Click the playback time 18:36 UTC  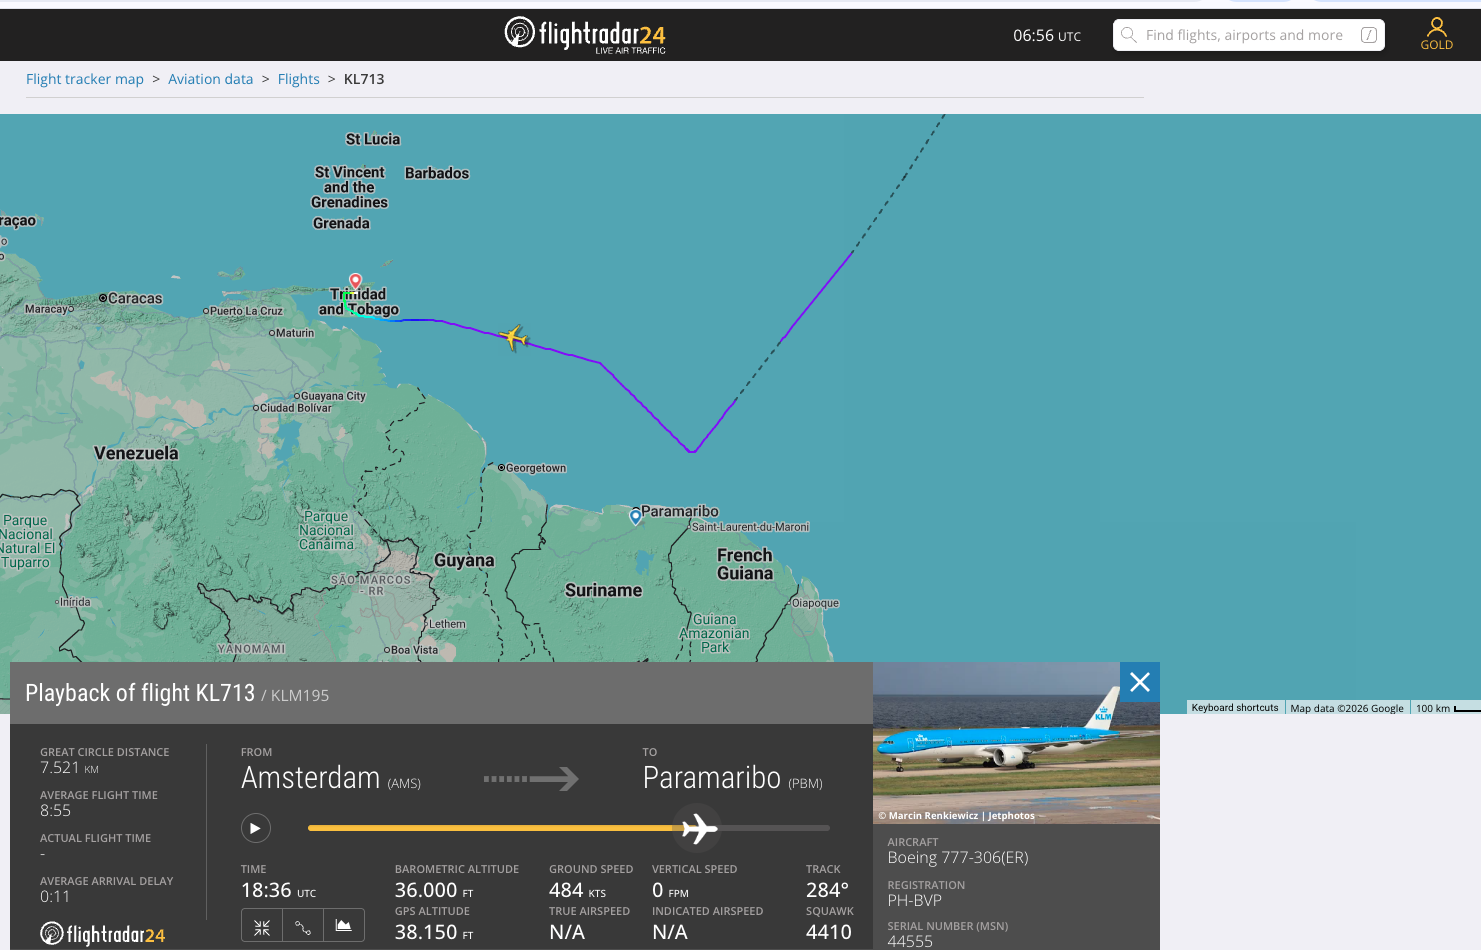click(278, 890)
